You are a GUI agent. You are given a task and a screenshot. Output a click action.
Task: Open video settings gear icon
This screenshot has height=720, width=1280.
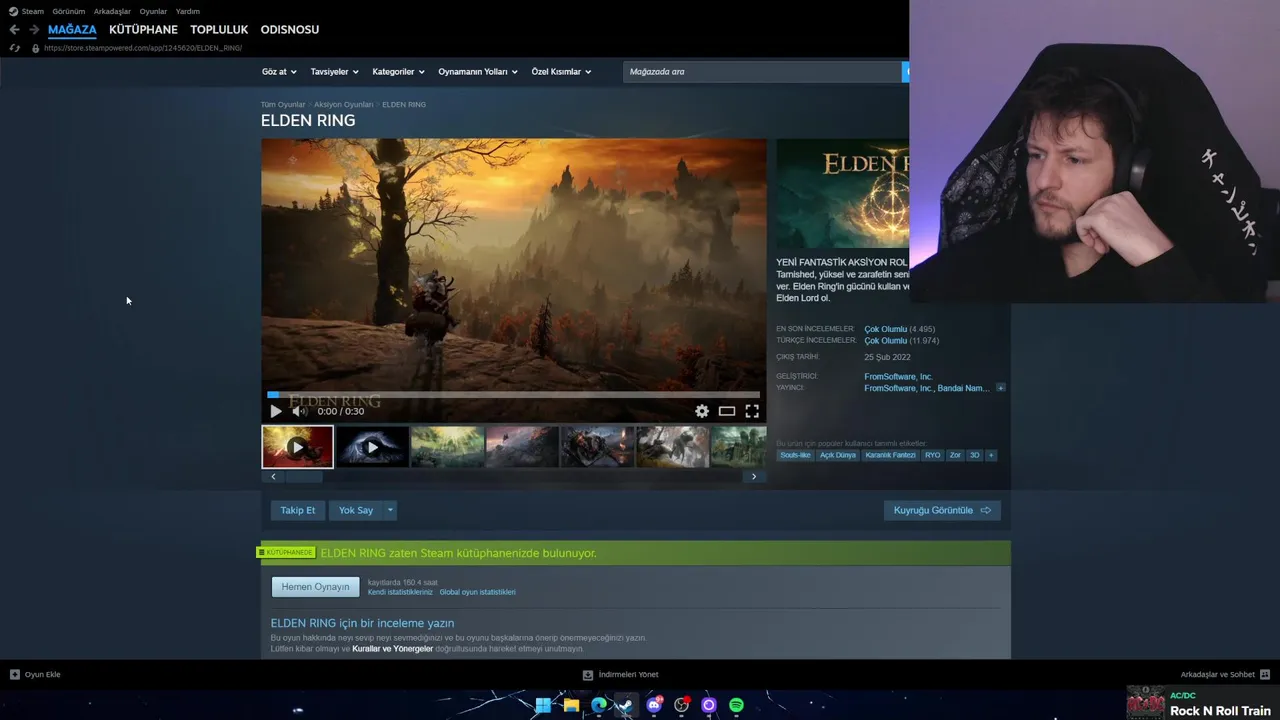(x=702, y=411)
